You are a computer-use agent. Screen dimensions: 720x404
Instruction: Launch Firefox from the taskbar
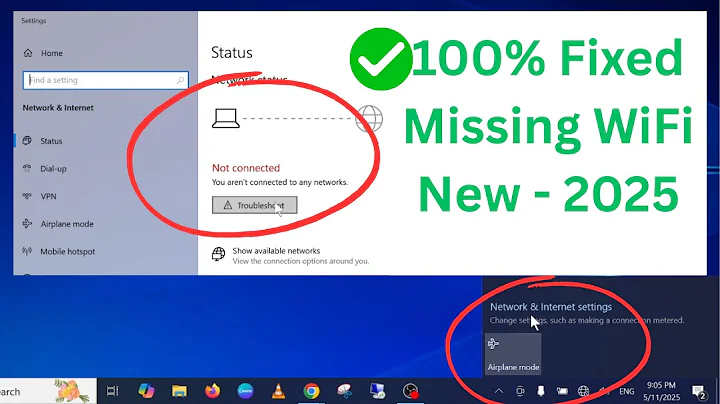(x=212, y=391)
